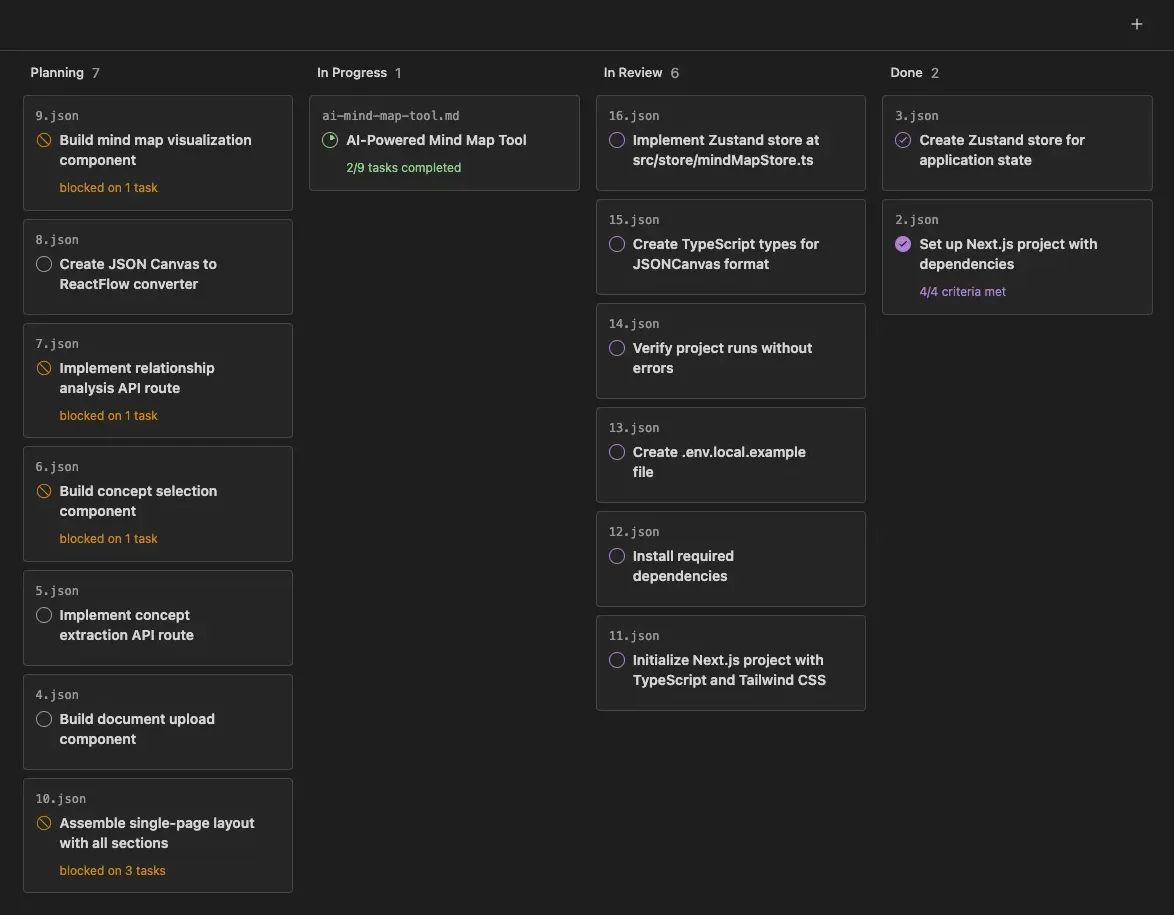
Task: Select the In Review column header
Action: [x=633, y=73]
